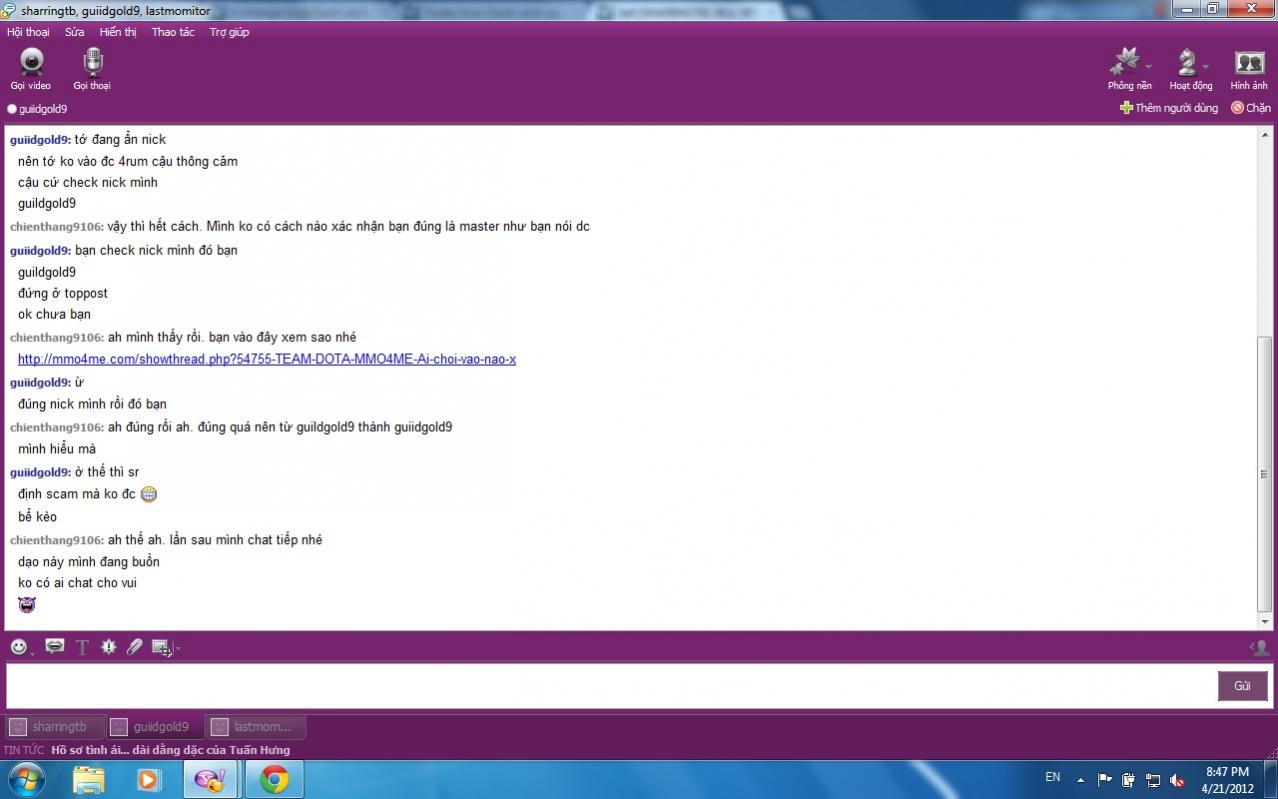Open the Sửa menu
Viewport: 1278px width, 799px height.
[75, 32]
